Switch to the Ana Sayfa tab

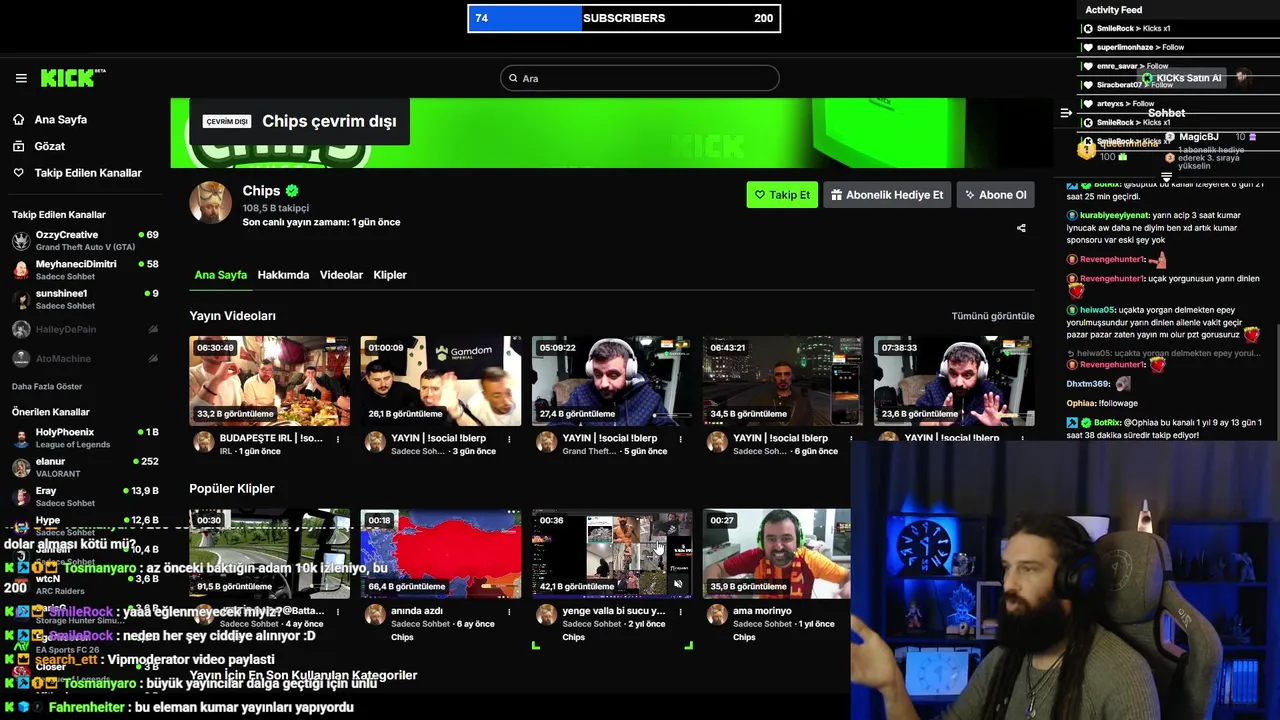pos(220,275)
